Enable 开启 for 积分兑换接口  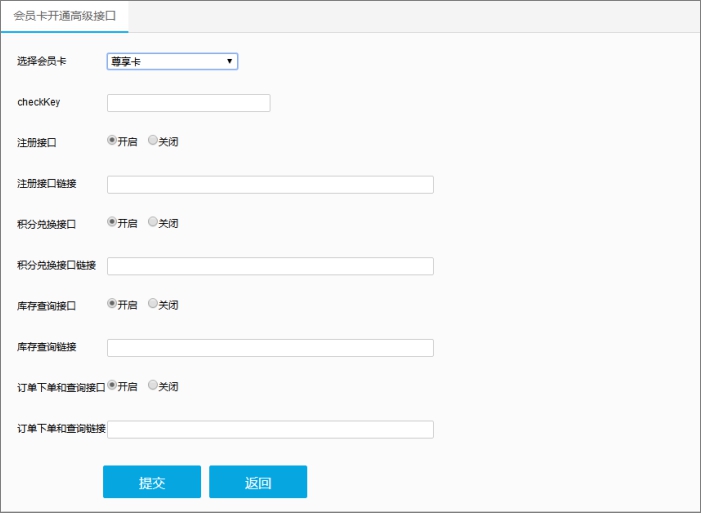coord(112,222)
